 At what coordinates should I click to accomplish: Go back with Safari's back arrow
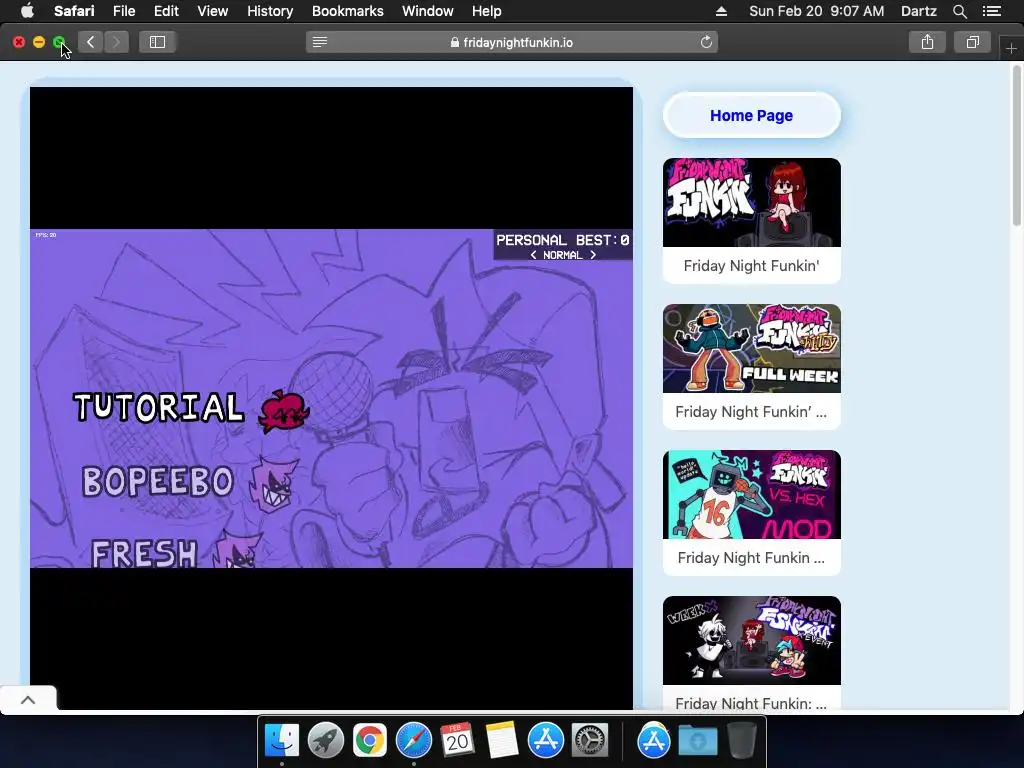click(91, 42)
